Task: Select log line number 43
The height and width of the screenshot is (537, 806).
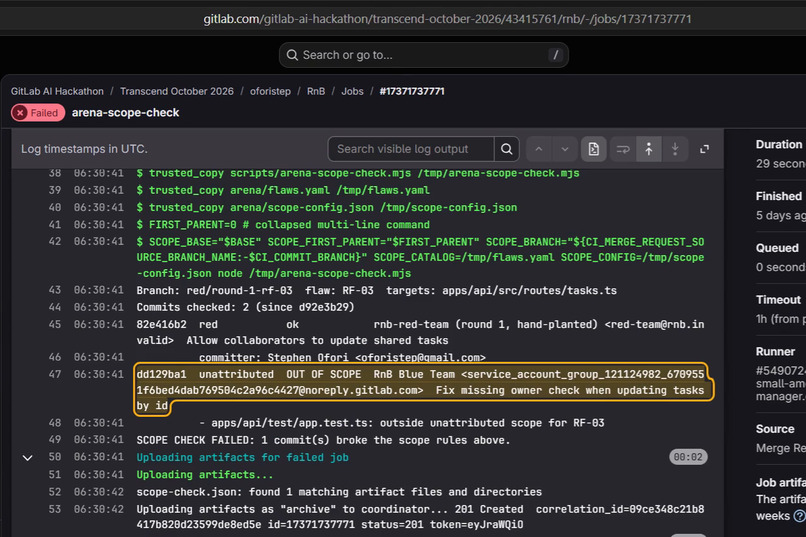Action: pyautogui.click(x=54, y=290)
